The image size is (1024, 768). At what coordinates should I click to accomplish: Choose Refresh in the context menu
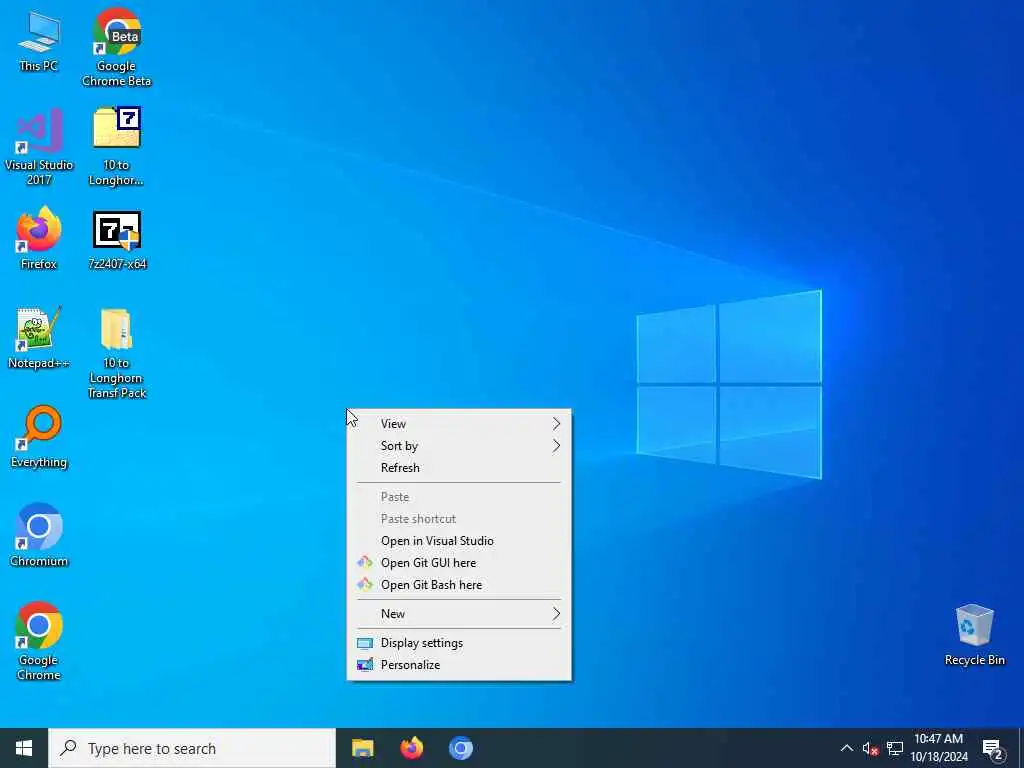[459, 468]
